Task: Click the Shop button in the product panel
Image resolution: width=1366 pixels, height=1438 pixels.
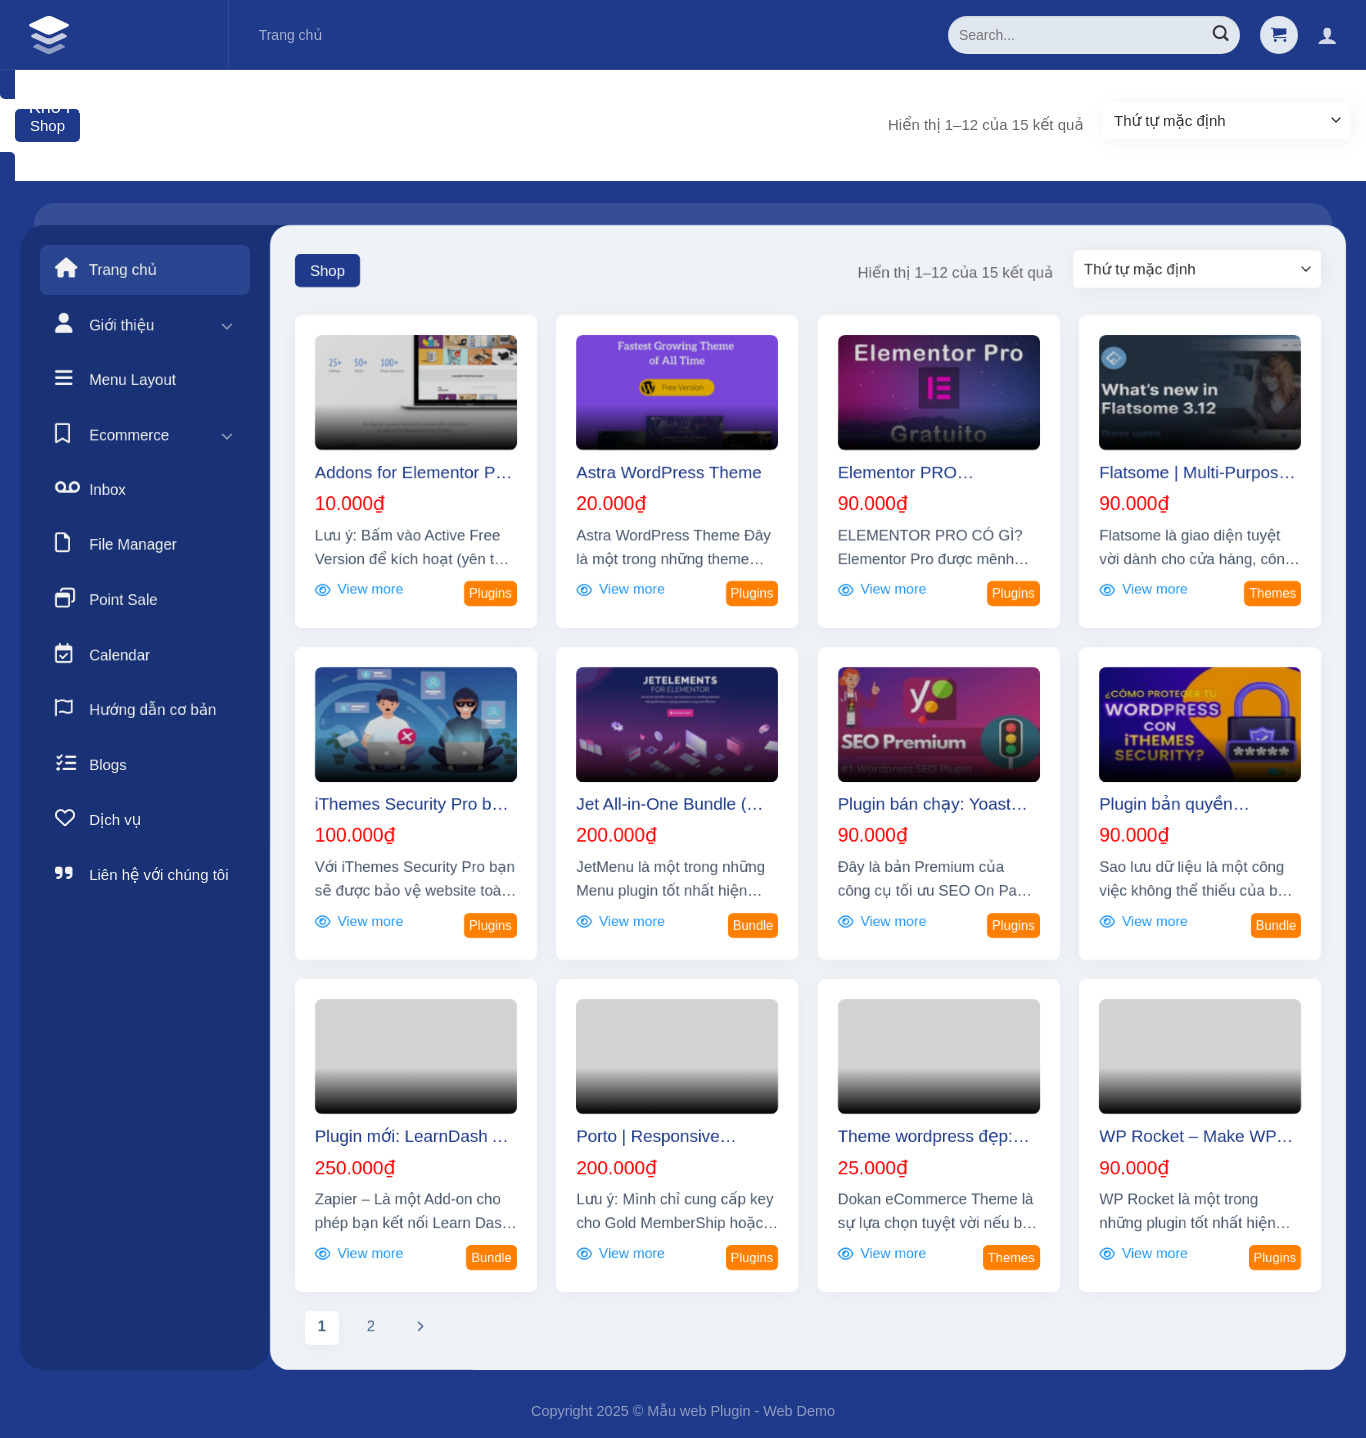Action: click(x=327, y=271)
